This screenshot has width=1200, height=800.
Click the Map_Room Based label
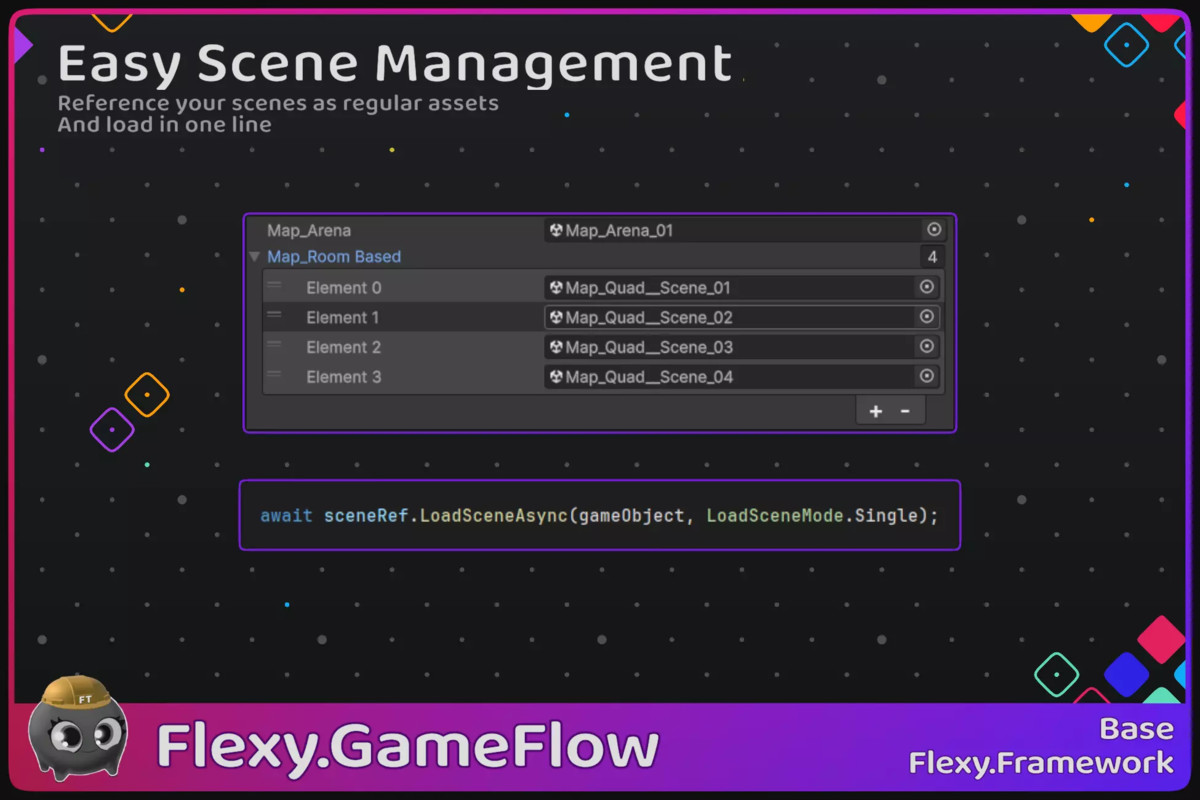point(334,257)
